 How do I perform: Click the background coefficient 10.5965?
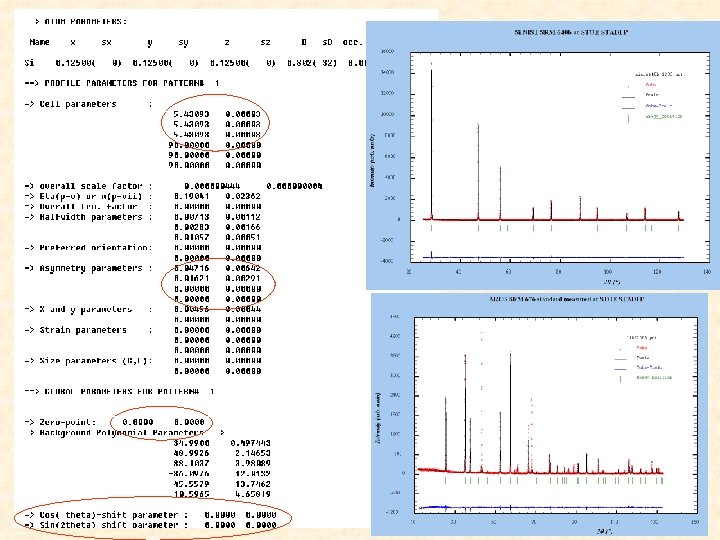point(191,494)
